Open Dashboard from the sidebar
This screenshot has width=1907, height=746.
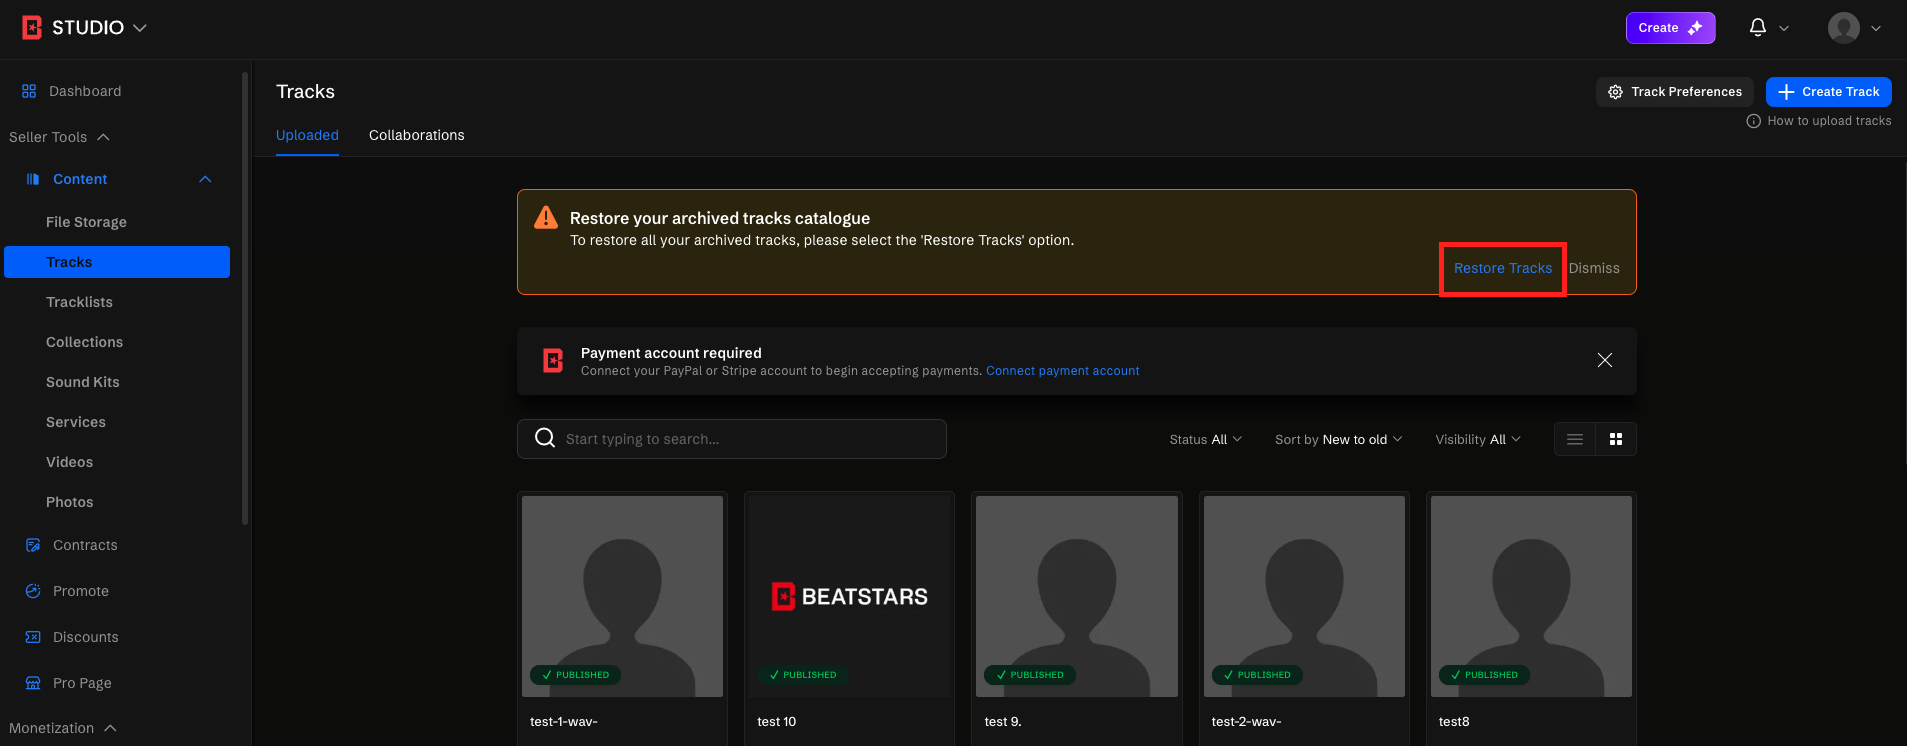(x=85, y=91)
